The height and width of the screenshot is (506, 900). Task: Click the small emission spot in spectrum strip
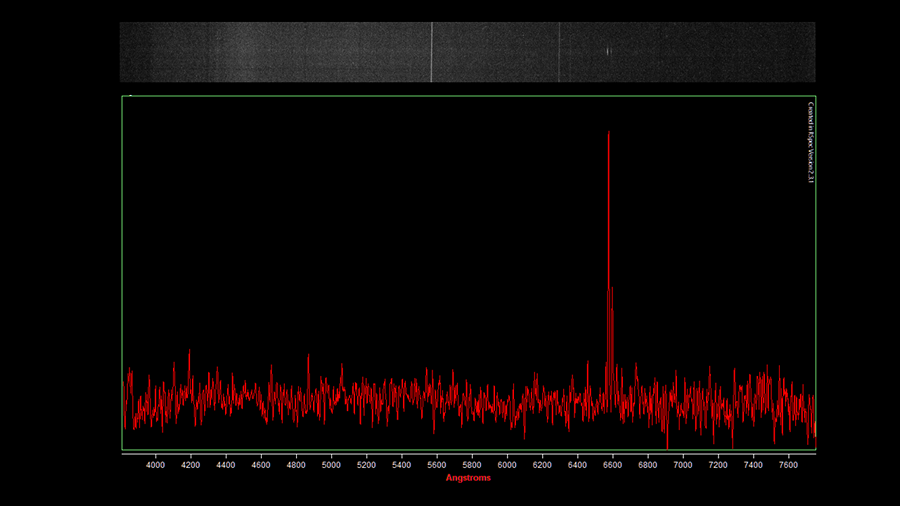click(609, 52)
